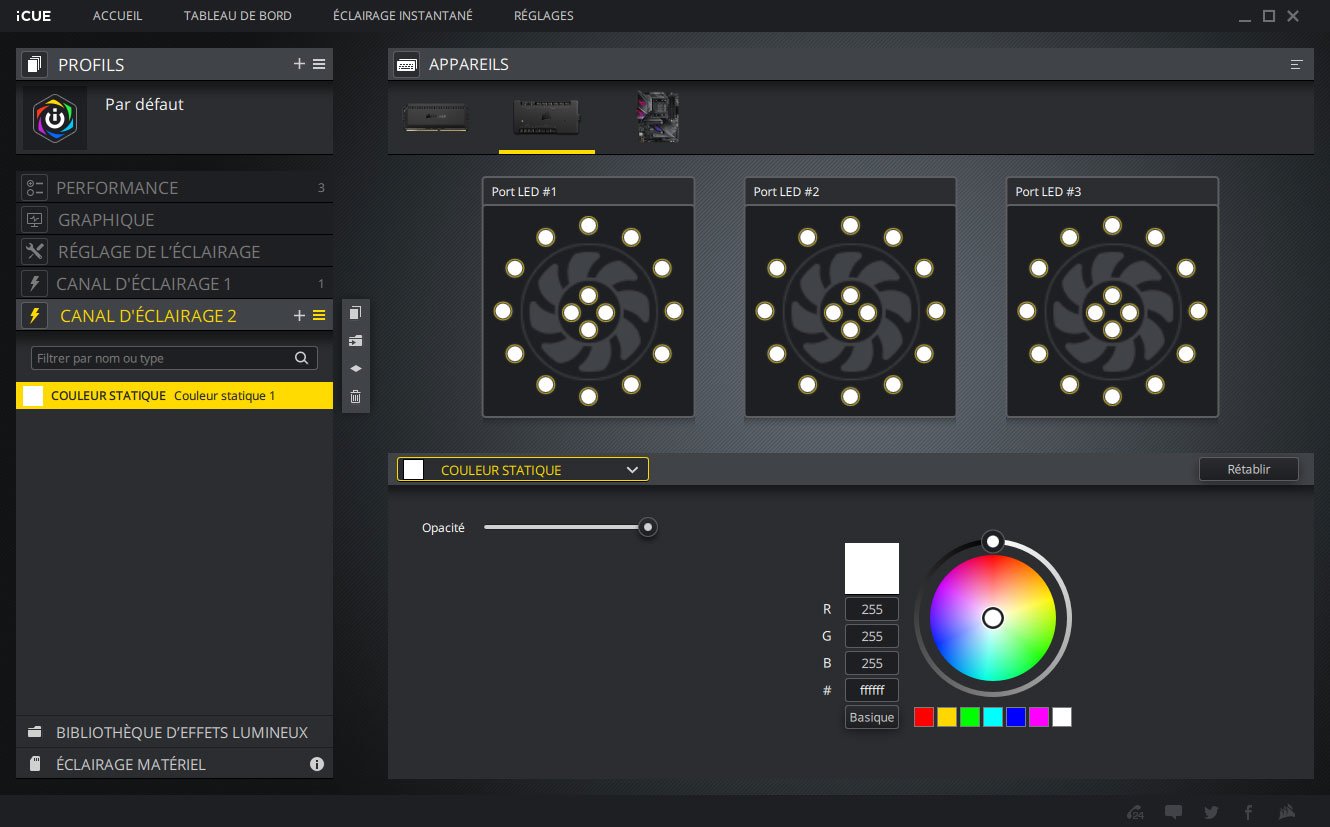
Task: Open the Canal d'éclairage 2 yellow menu icon
Action: pyautogui.click(x=319, y=316)
